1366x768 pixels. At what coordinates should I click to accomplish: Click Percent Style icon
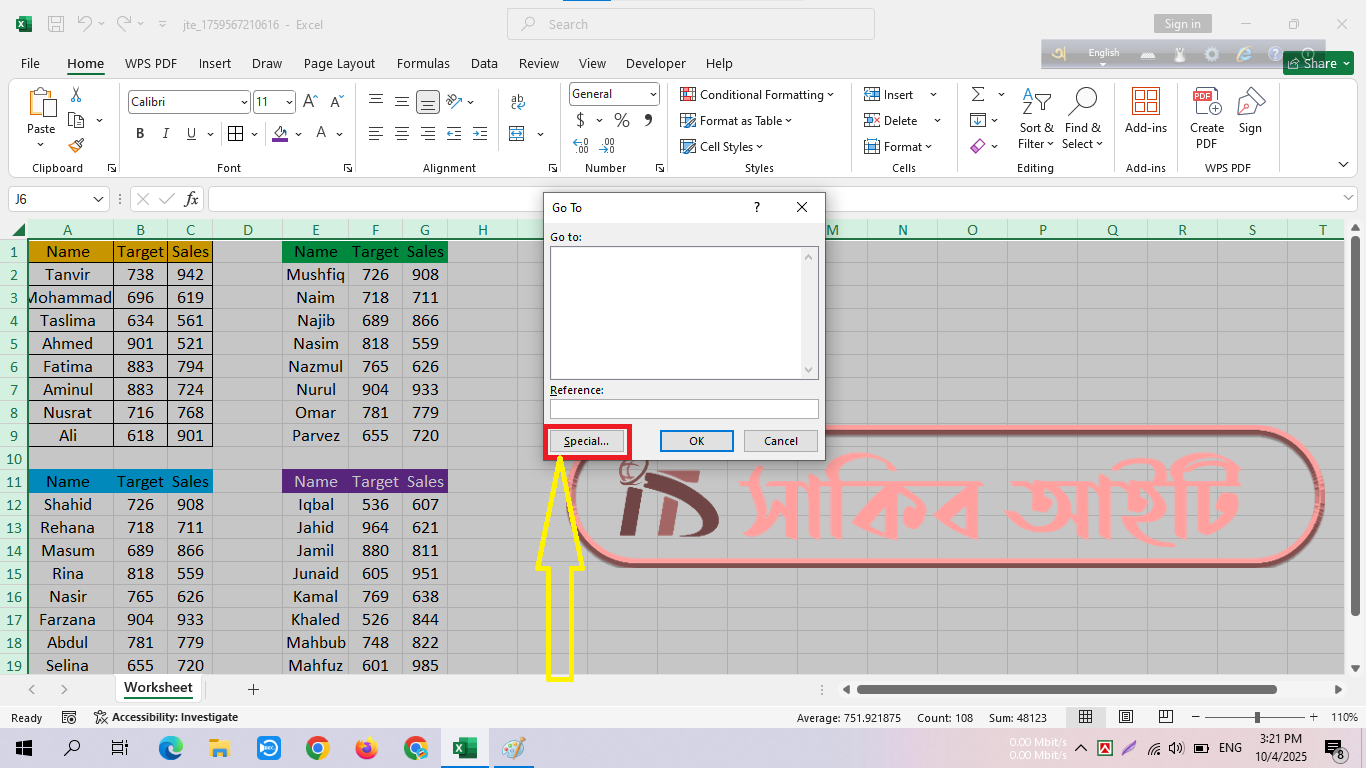pos(622,120)
